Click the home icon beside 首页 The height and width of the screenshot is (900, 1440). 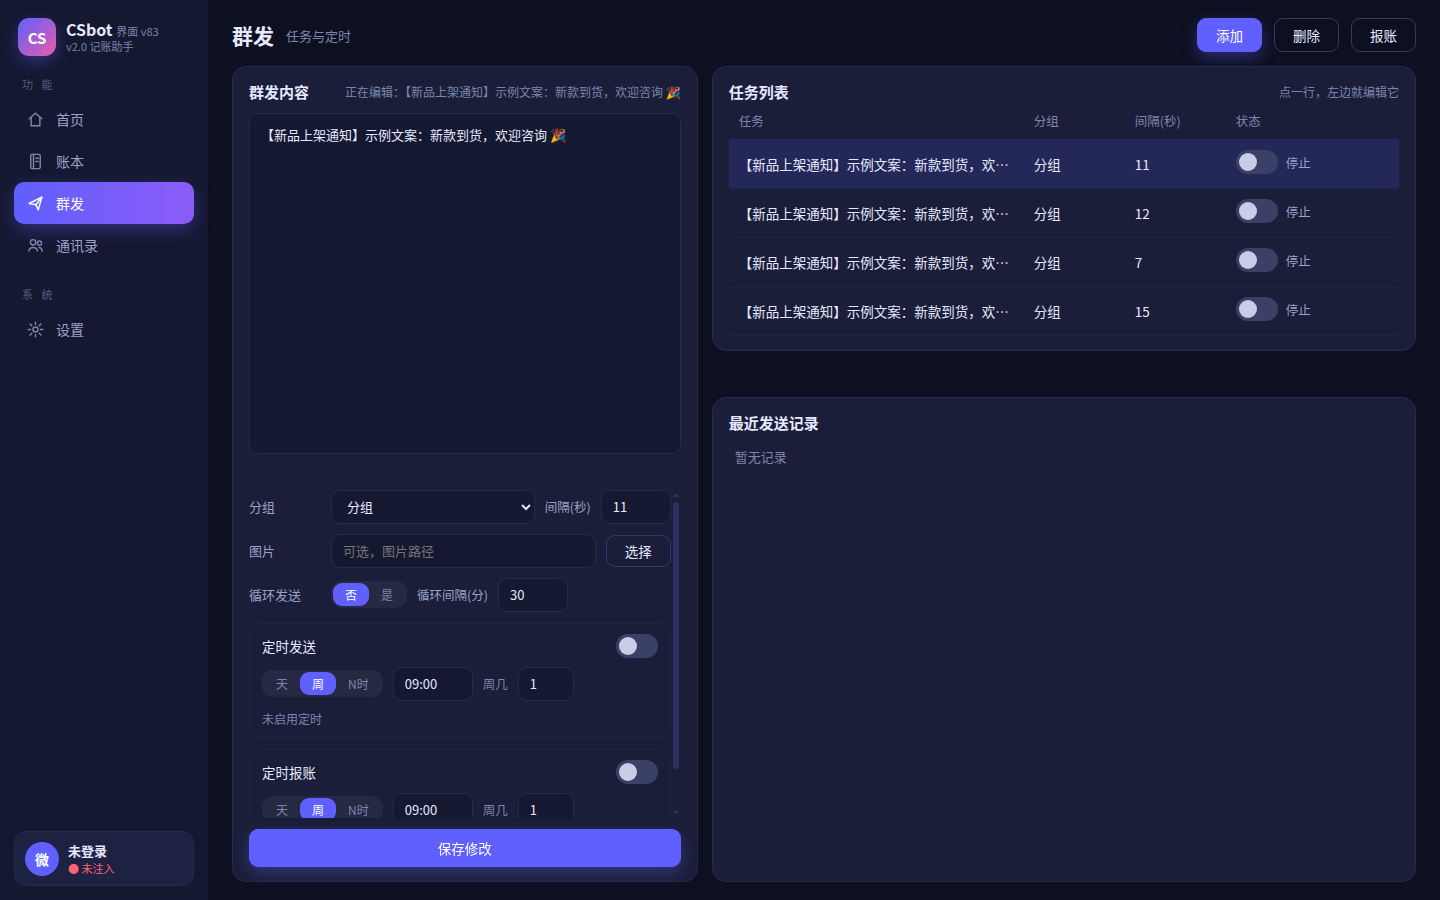[x=36, y=120]
